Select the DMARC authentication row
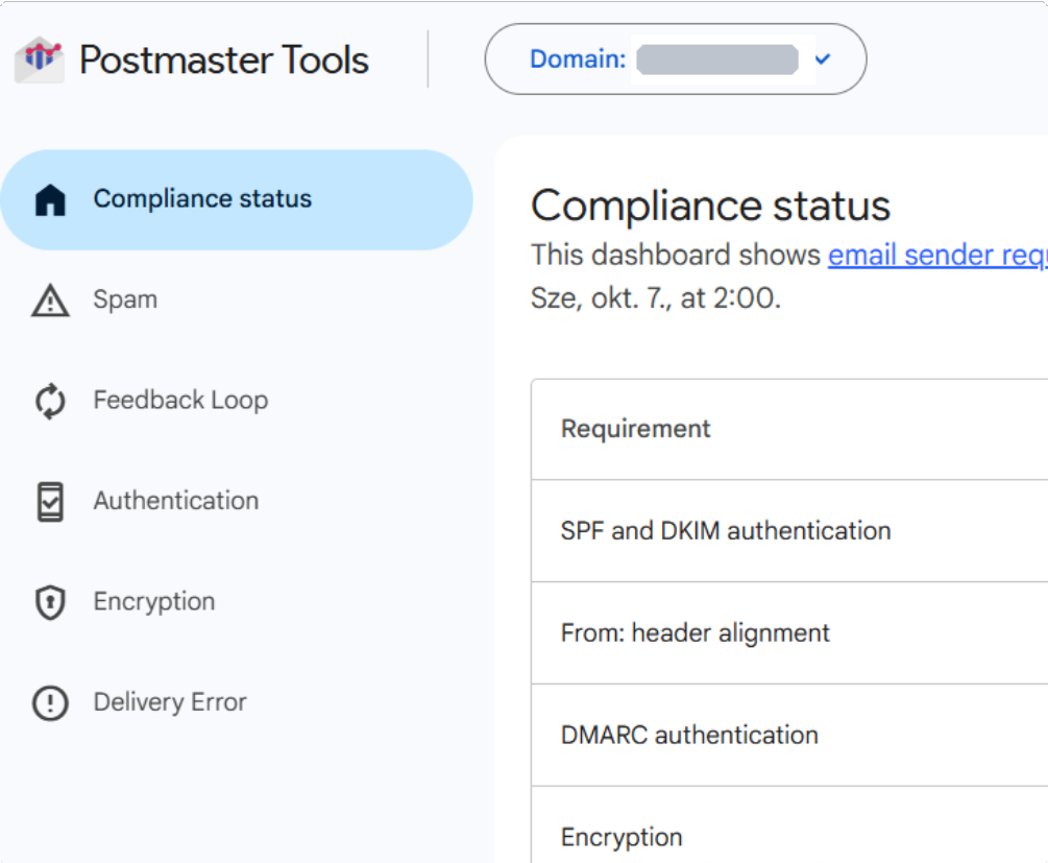 click(789, 735)
